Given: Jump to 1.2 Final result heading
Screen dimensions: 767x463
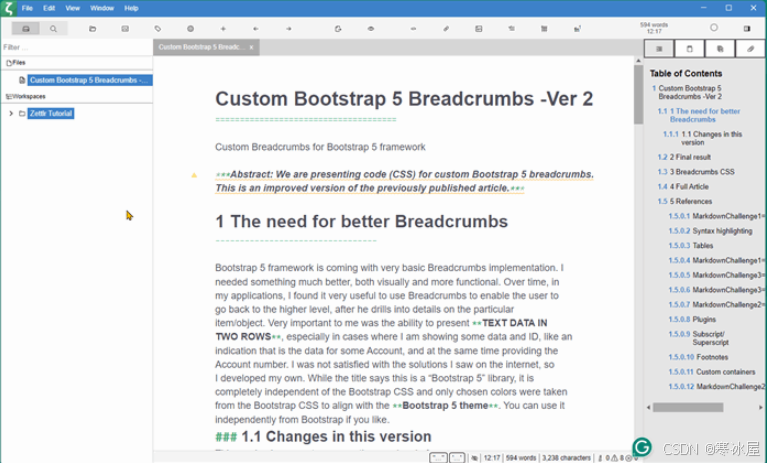Looking at the screenshot, I should tap(684, 157).
